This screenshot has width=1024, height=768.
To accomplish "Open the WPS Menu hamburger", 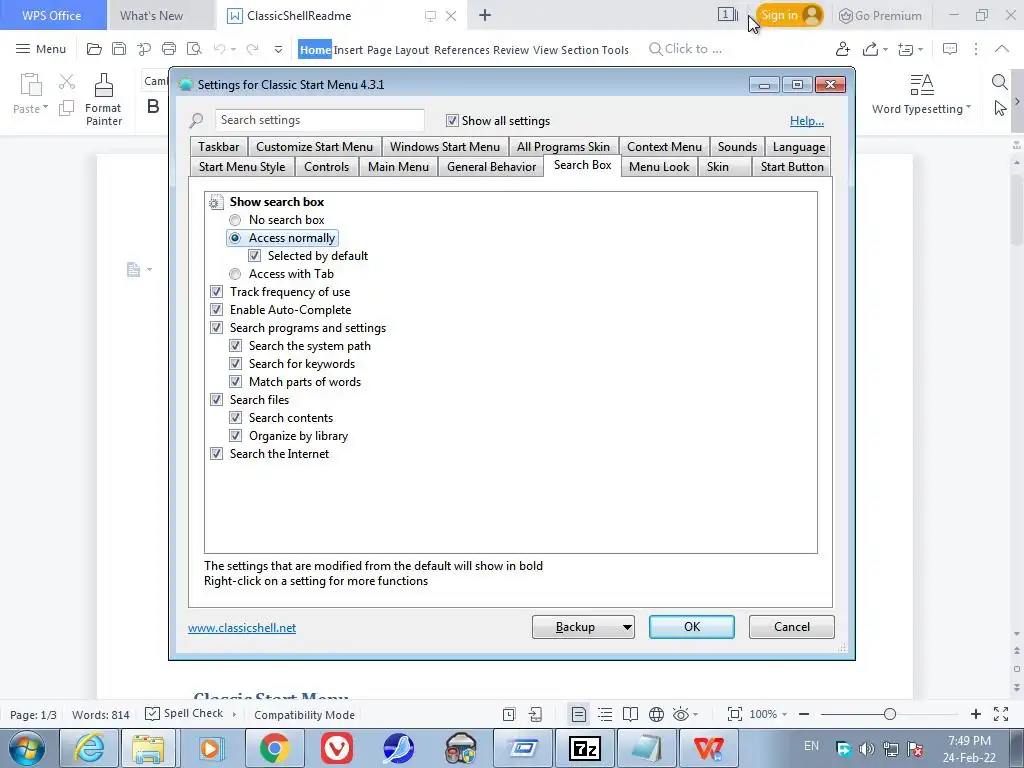I will click(x=40, y=49).
